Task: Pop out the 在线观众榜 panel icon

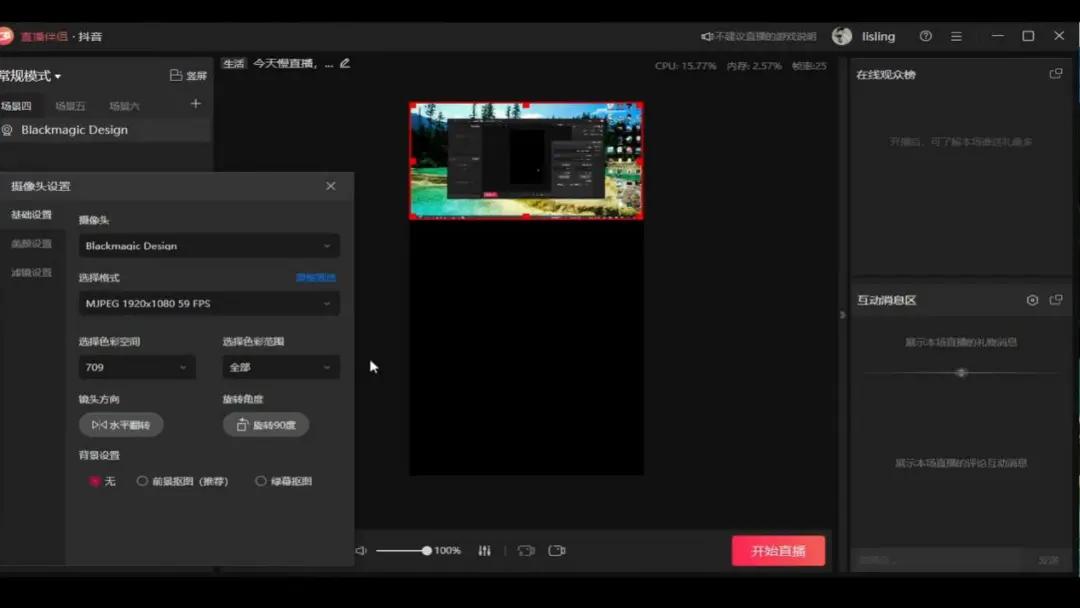Action: coord(1056,73)
